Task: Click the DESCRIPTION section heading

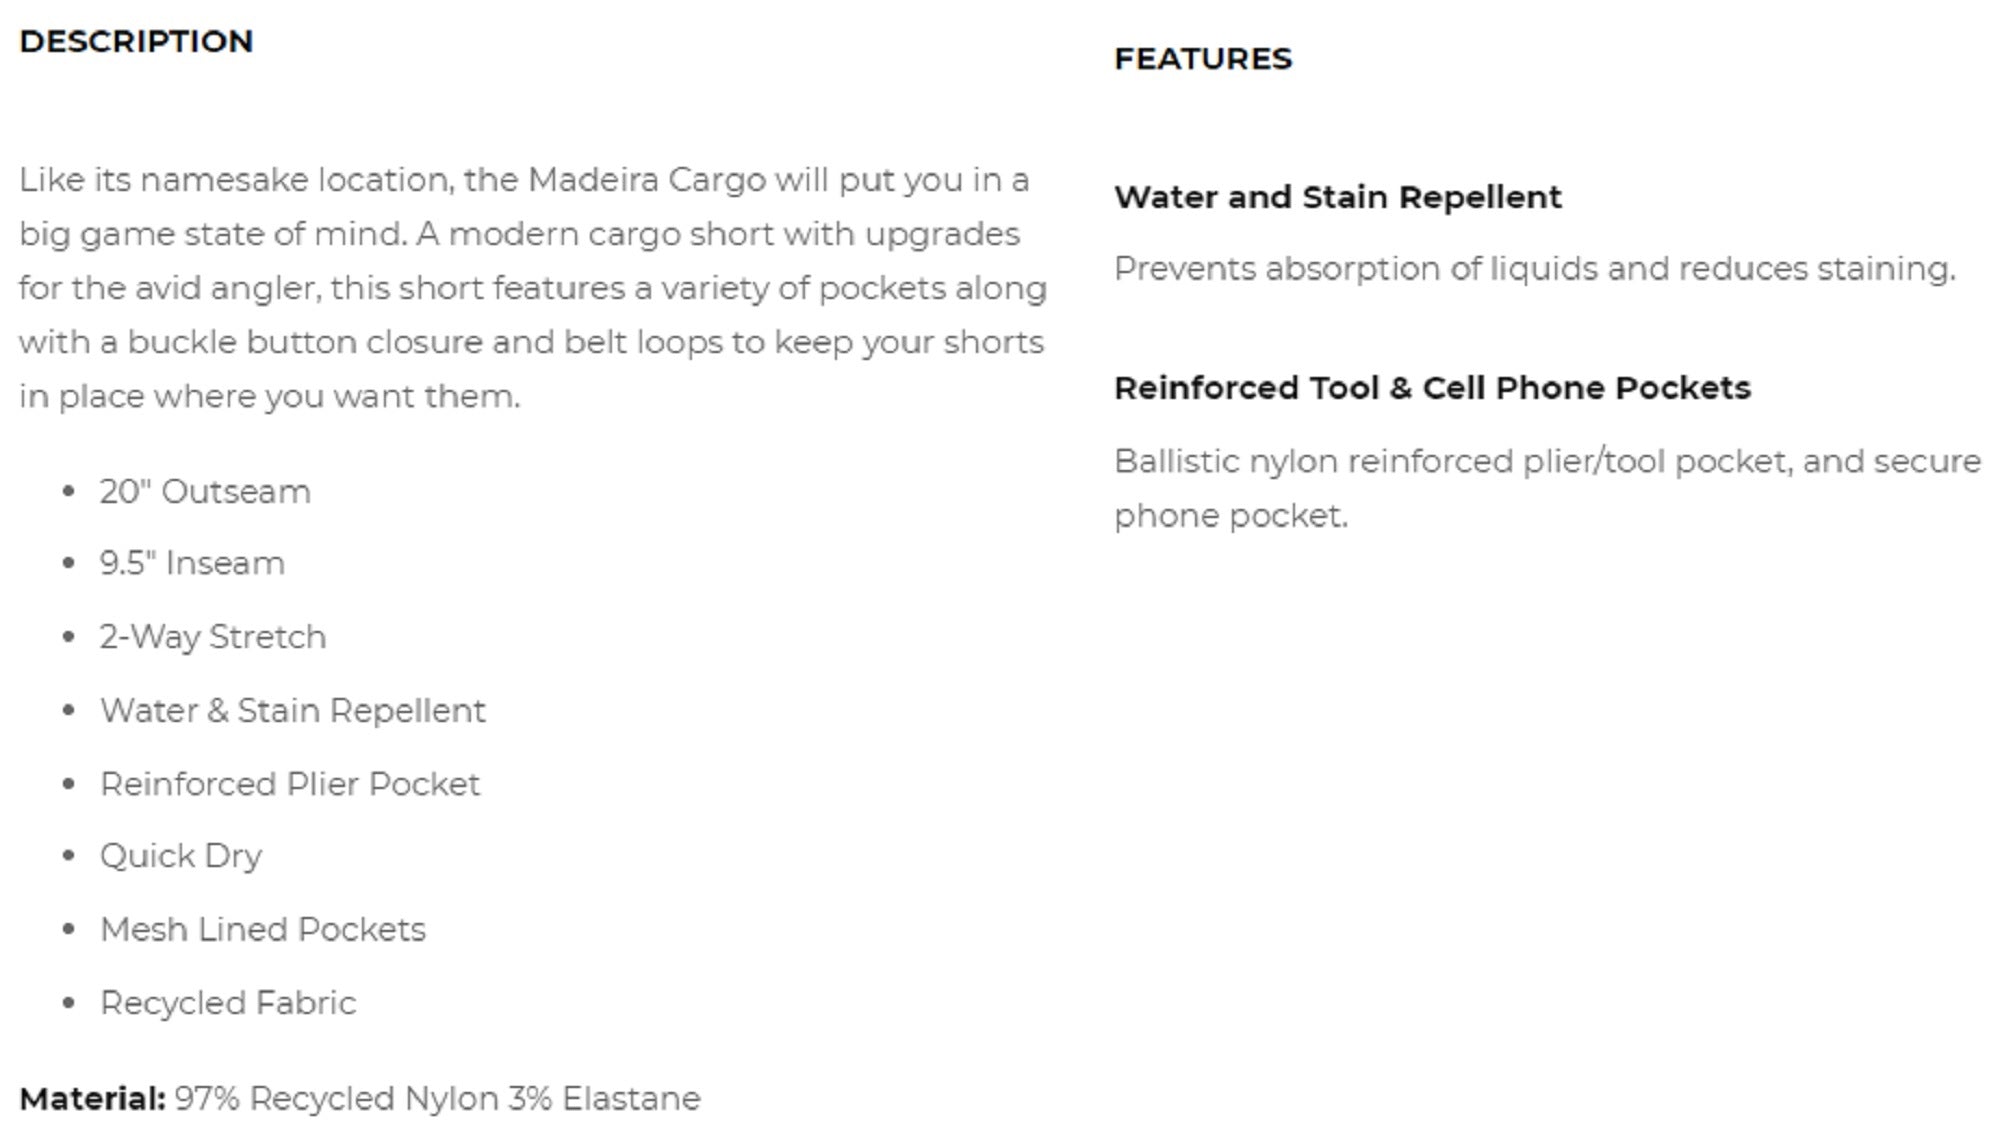Action: 136,41
